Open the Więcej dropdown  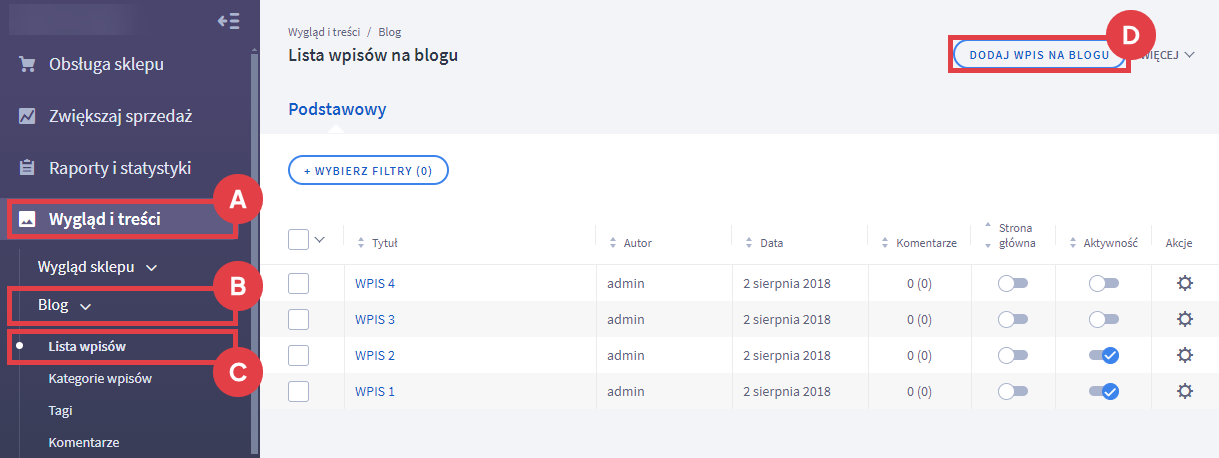(1165, 55)
